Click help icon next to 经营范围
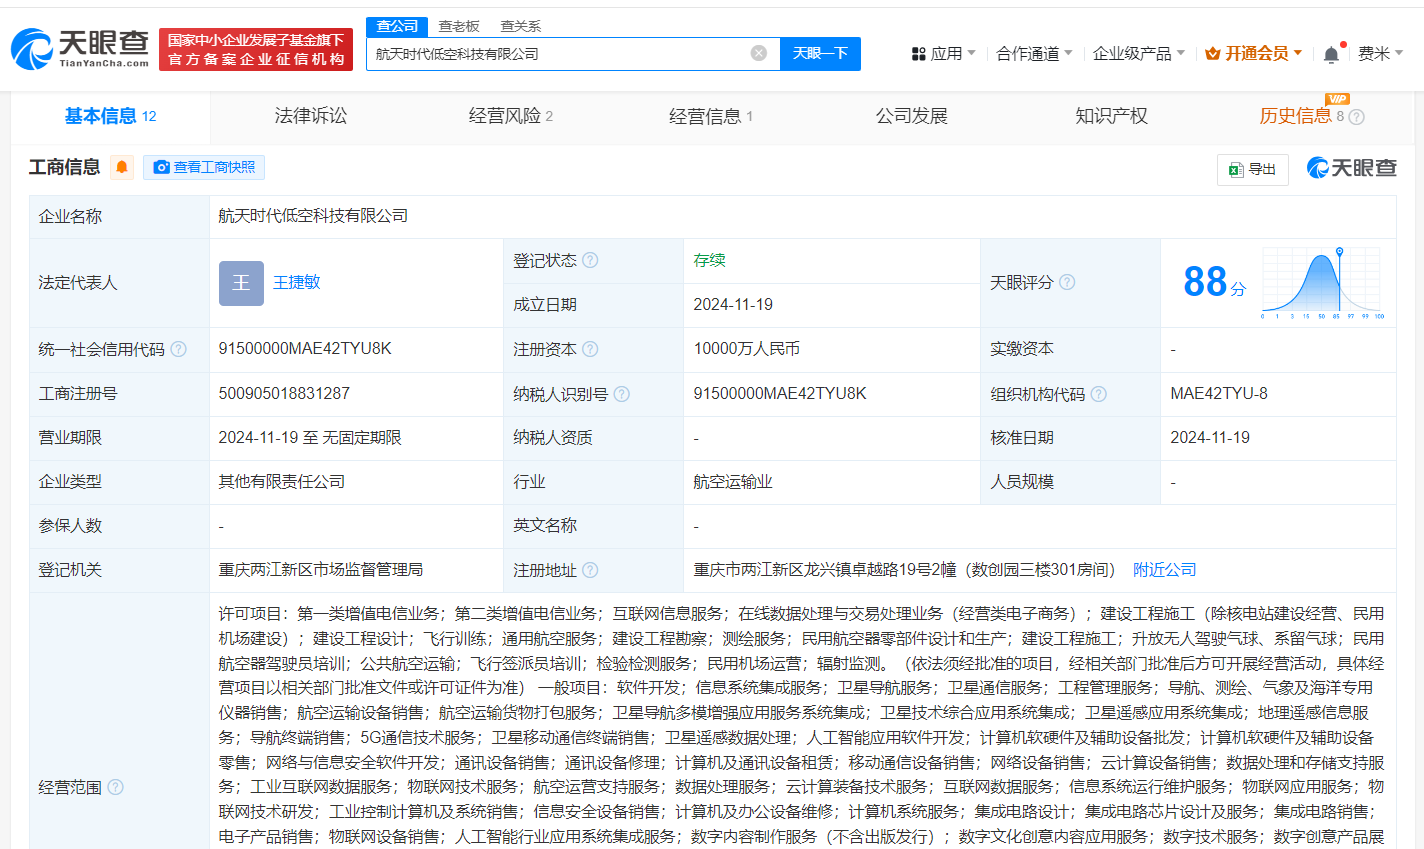The width and height of the screenshot is (1424, 849). coord(116,787)
